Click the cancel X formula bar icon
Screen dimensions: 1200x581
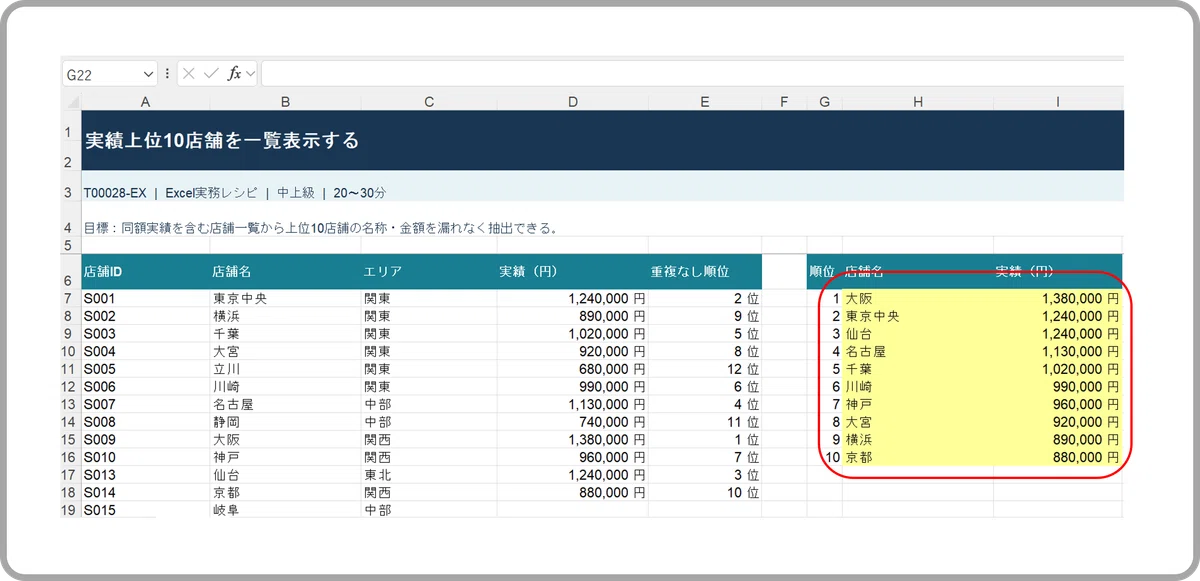click(x=189, y=74)
